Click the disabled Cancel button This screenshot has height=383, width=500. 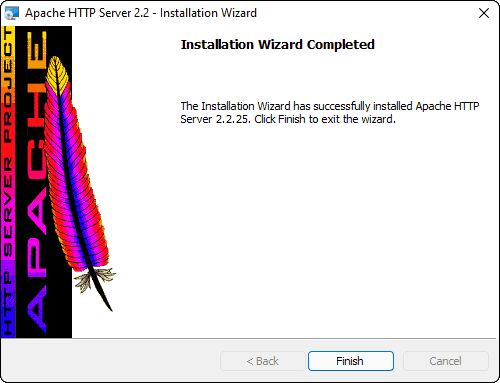pyautogui.click(x=446, y=361)
